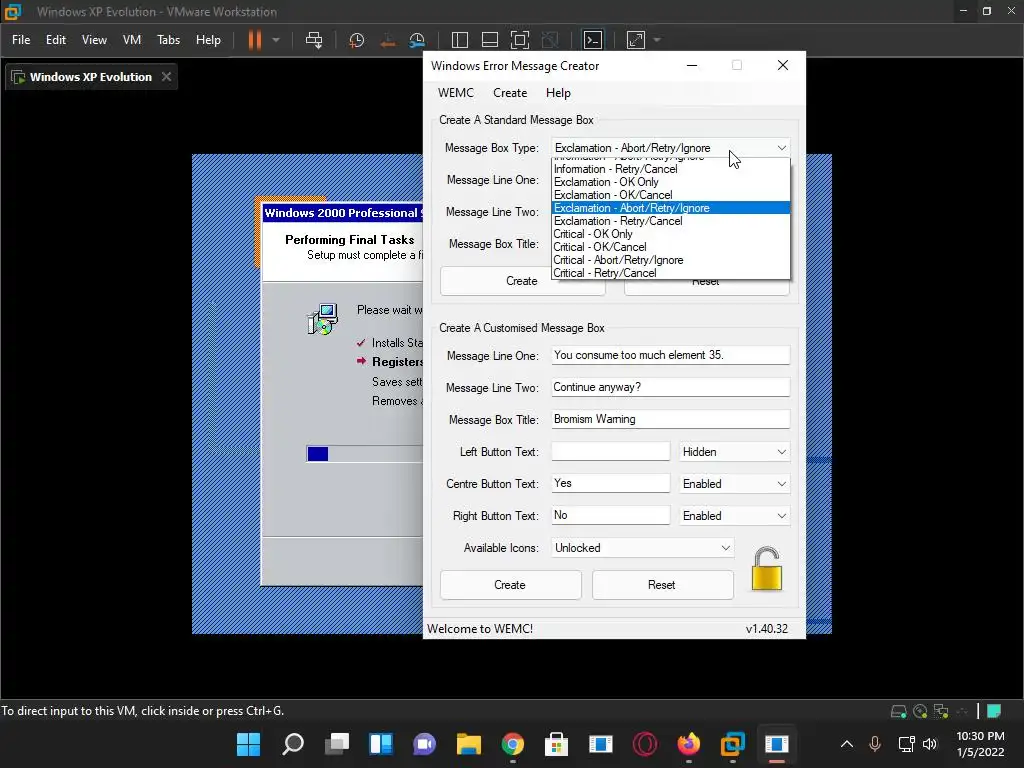Screen dimensions: 1024x768
Task: Click the yellow unlocked padlock icon
Action: 767,569
